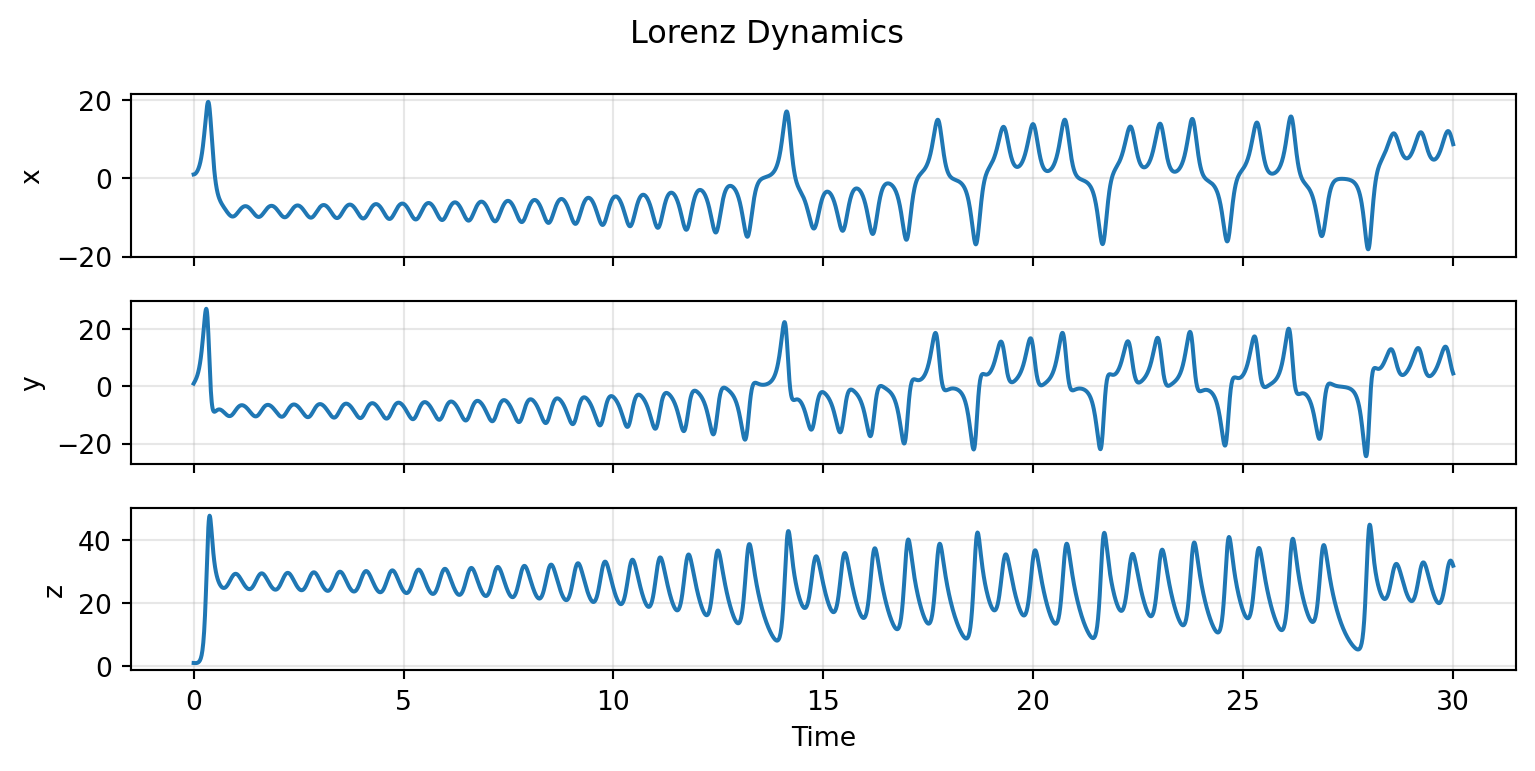This screenshot has height=771, width=1535.
Task: Click the 'x' label of the top subplot
Action: (32, 176)
